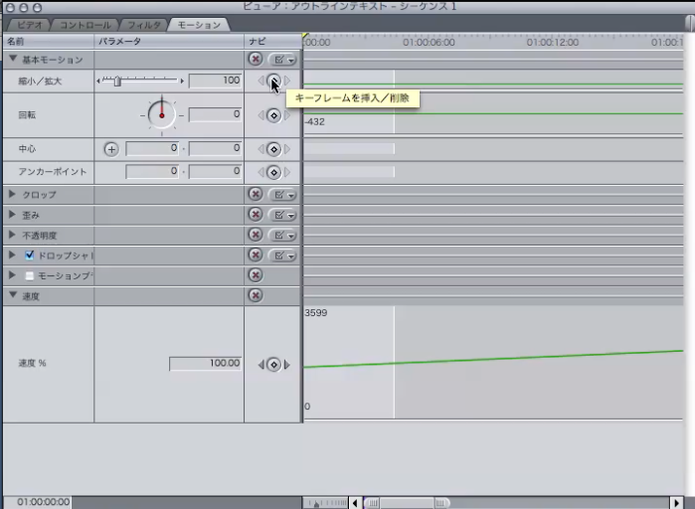Go to next 回転 keyframe
Image resolution: width=695 pixels, height=509 pixels.
287,115
